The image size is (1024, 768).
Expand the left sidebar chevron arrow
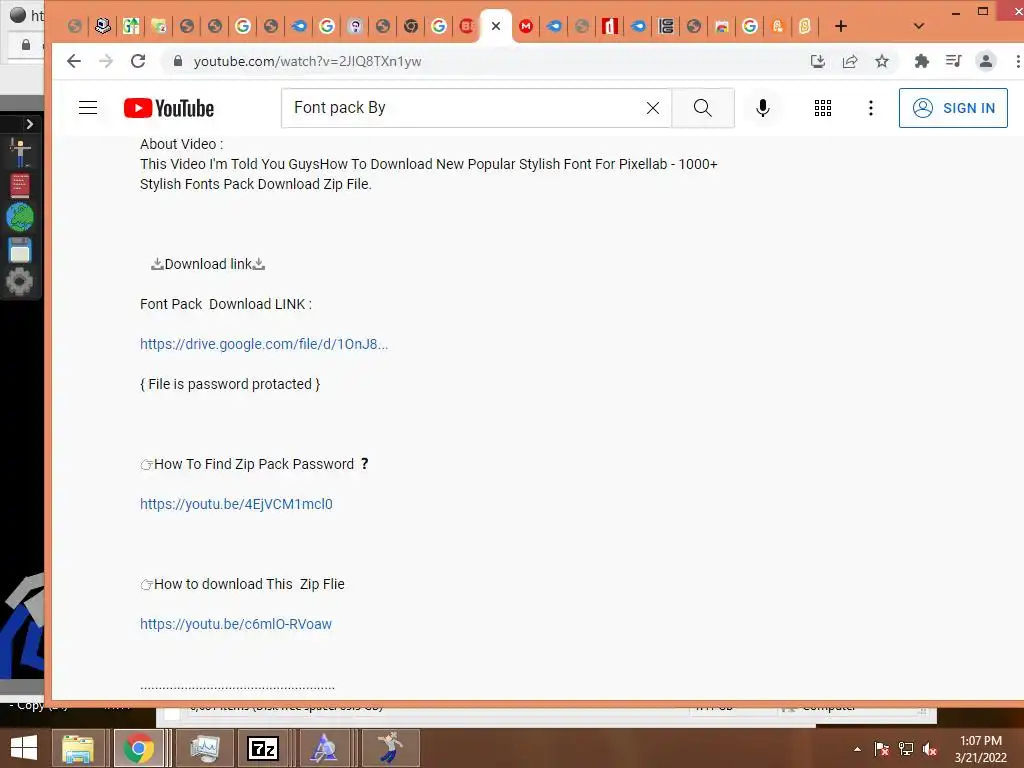click(x=29, y=124)
